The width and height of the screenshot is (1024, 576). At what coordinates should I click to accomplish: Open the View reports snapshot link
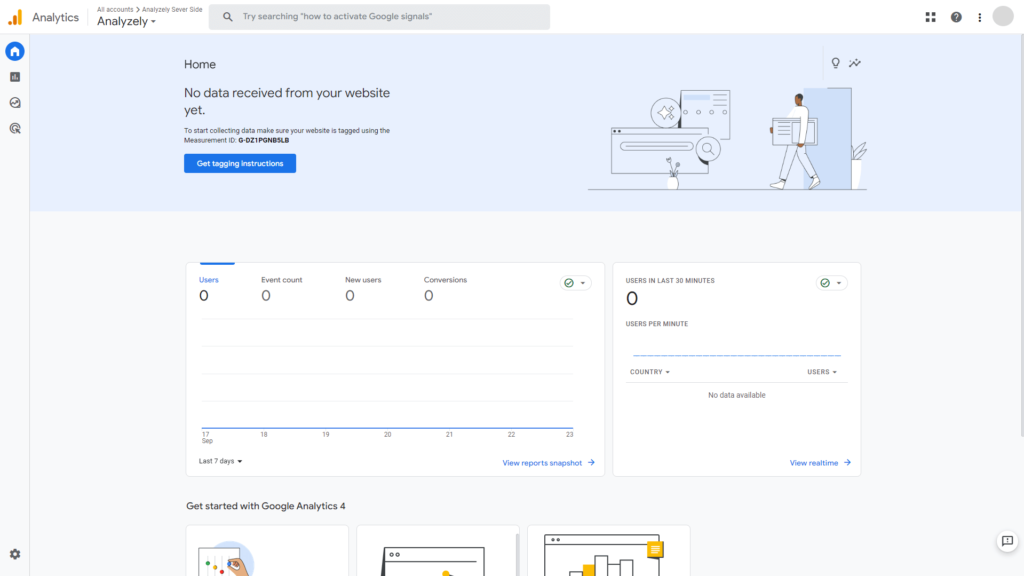coord(542,463)
